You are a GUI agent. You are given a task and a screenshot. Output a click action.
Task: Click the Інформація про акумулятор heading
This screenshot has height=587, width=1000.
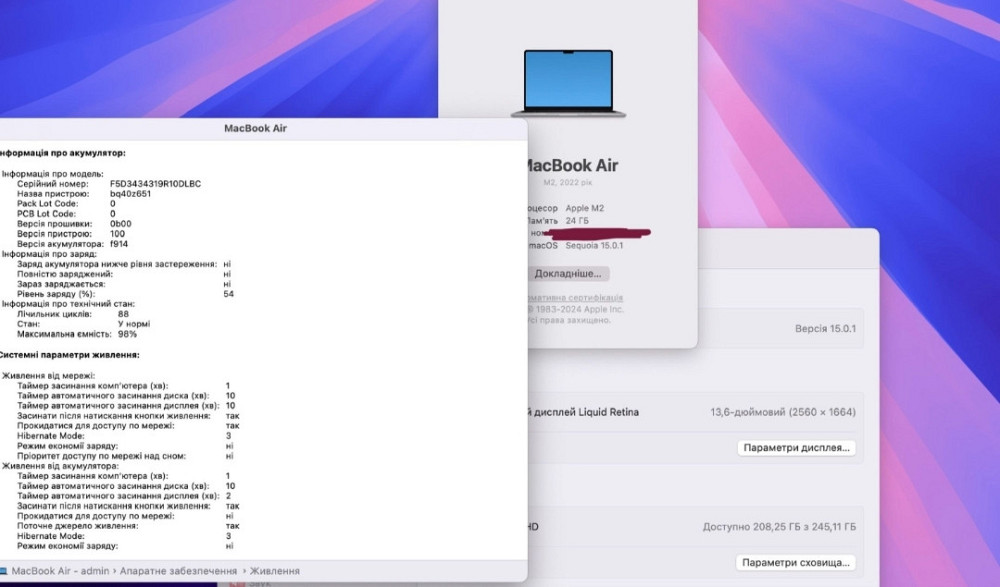(63, 153)
